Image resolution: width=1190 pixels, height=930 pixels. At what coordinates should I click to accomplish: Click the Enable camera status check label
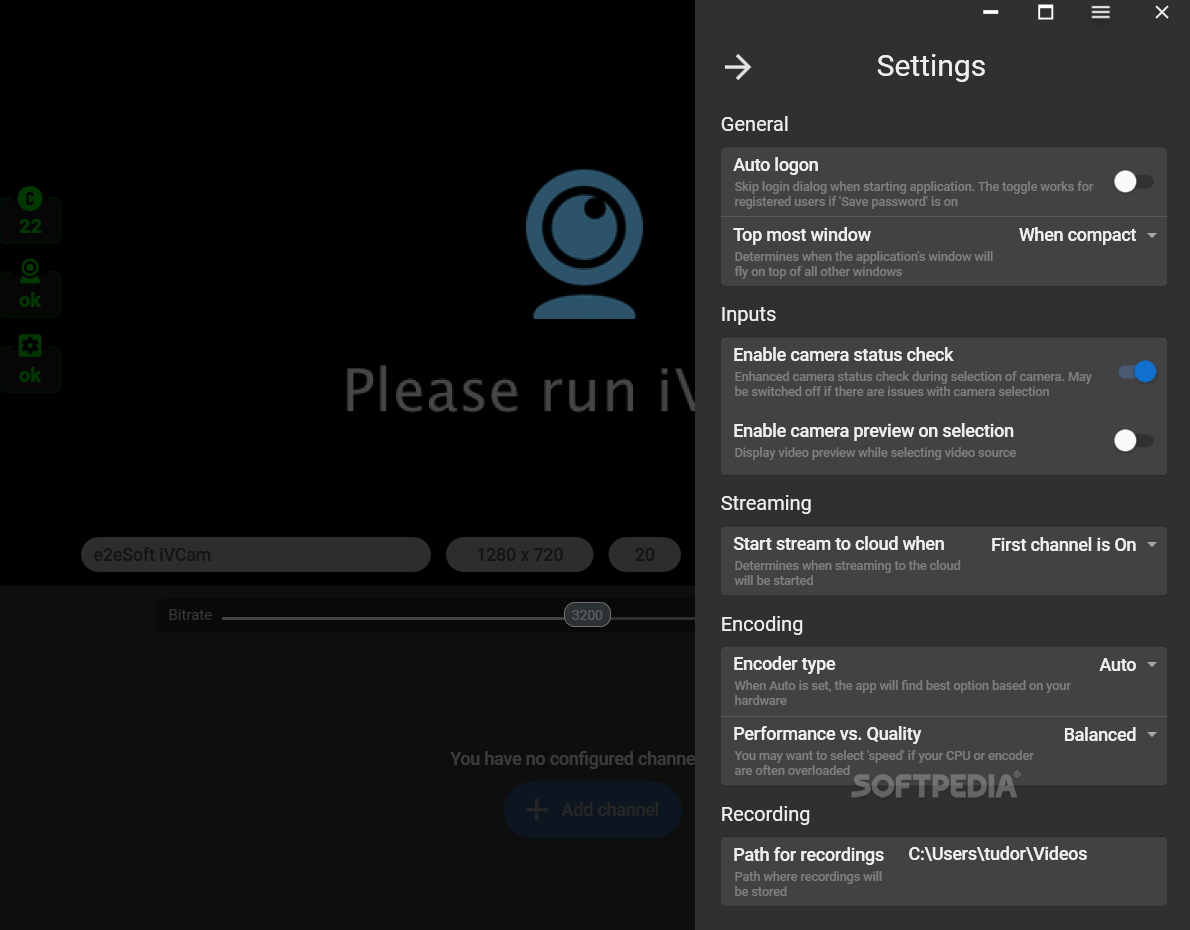pyautogui.click(x=843, y=355)
